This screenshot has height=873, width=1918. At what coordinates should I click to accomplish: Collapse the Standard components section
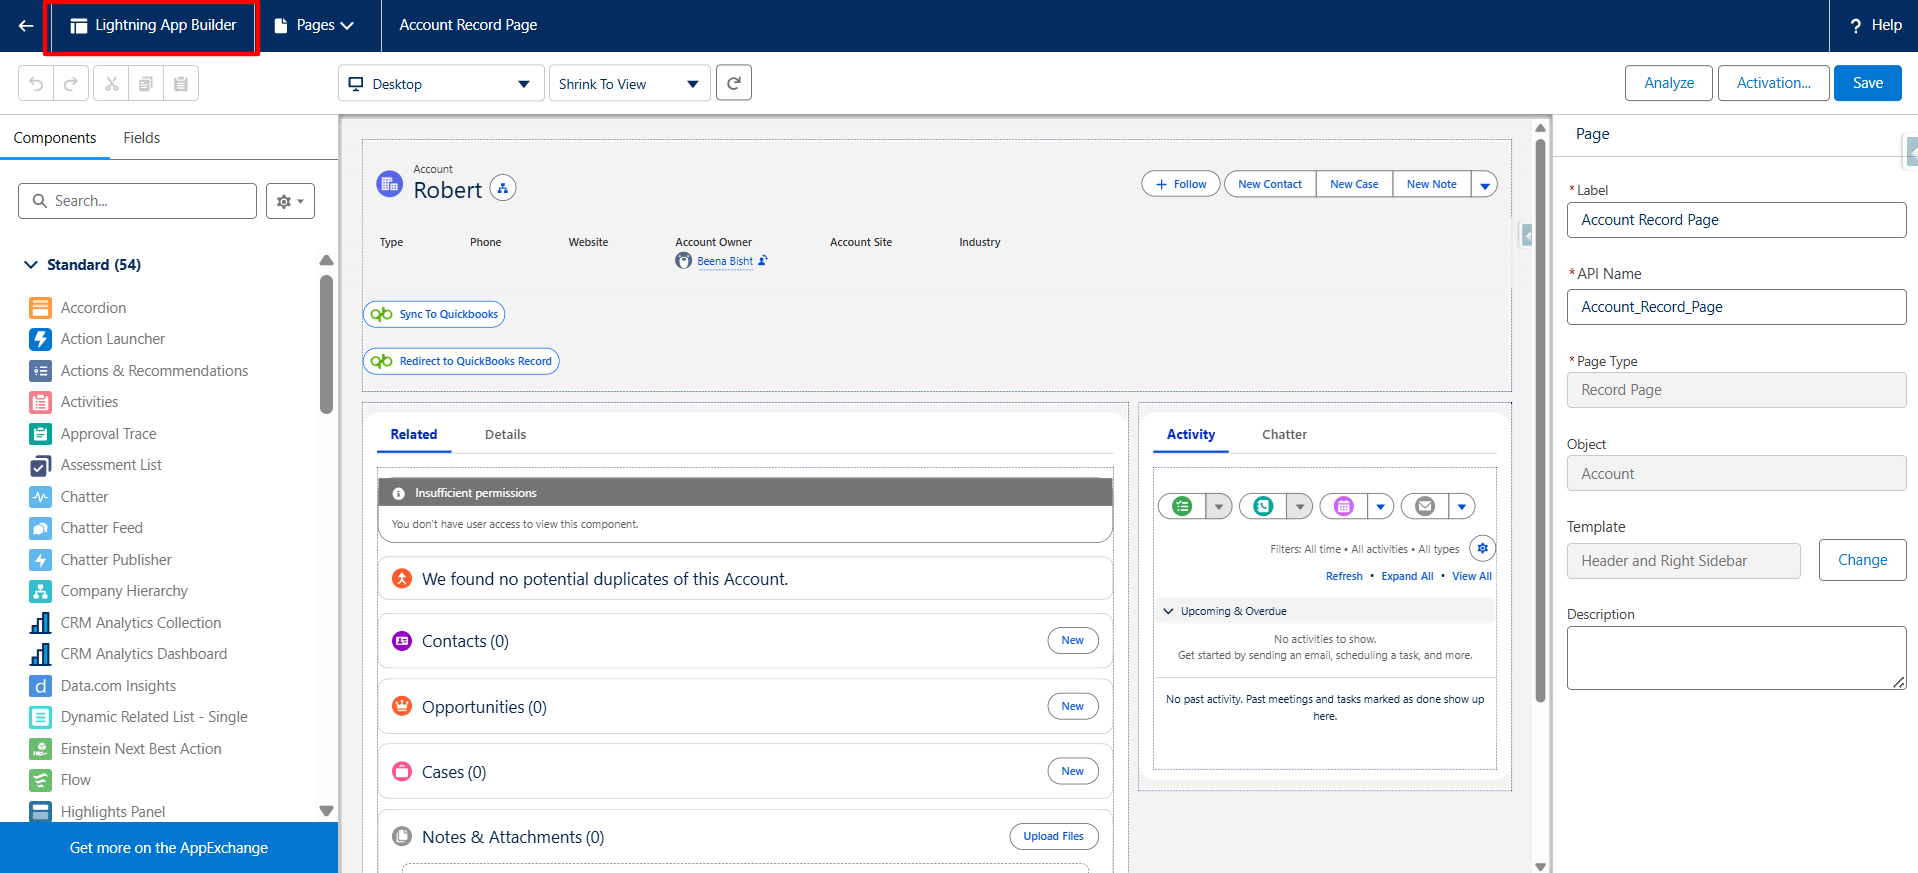[x=30, y=265]
